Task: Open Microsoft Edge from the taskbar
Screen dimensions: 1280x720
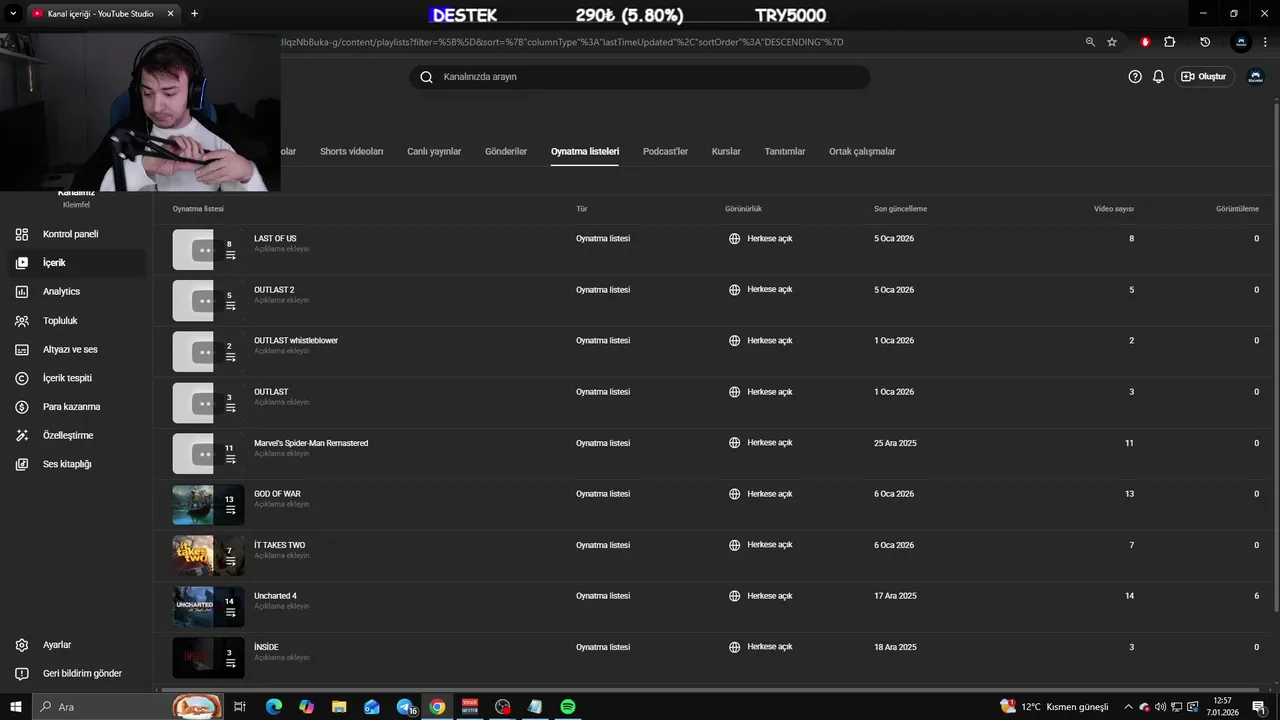Action: pyautogui.click(x=273, y=707)
